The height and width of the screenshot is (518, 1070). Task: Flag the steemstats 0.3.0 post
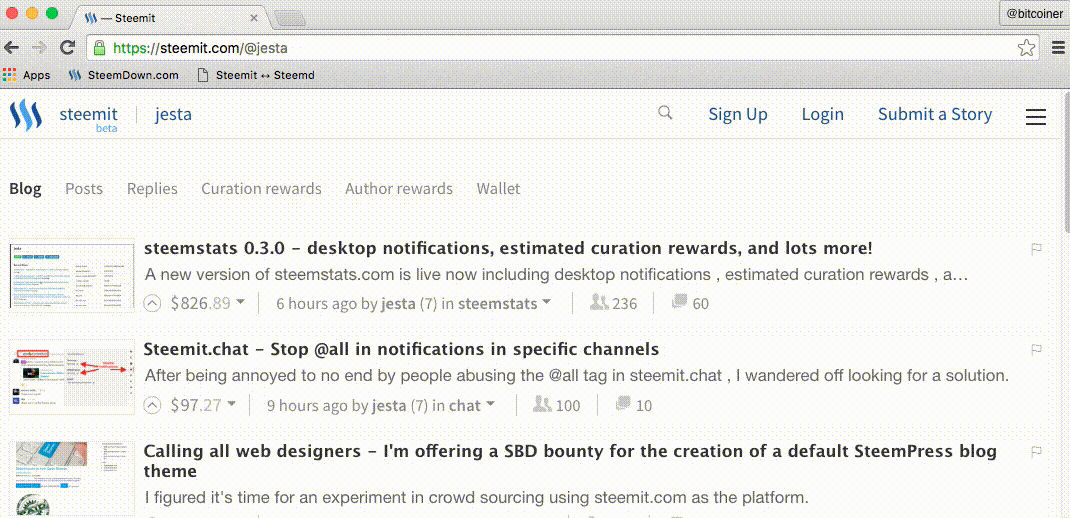click(x=1036, y=249)
